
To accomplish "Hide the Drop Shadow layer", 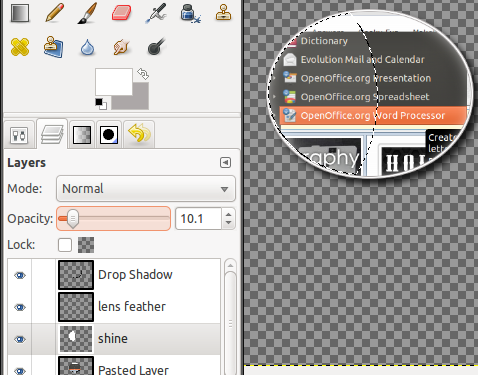I will [x=20, y=275].
